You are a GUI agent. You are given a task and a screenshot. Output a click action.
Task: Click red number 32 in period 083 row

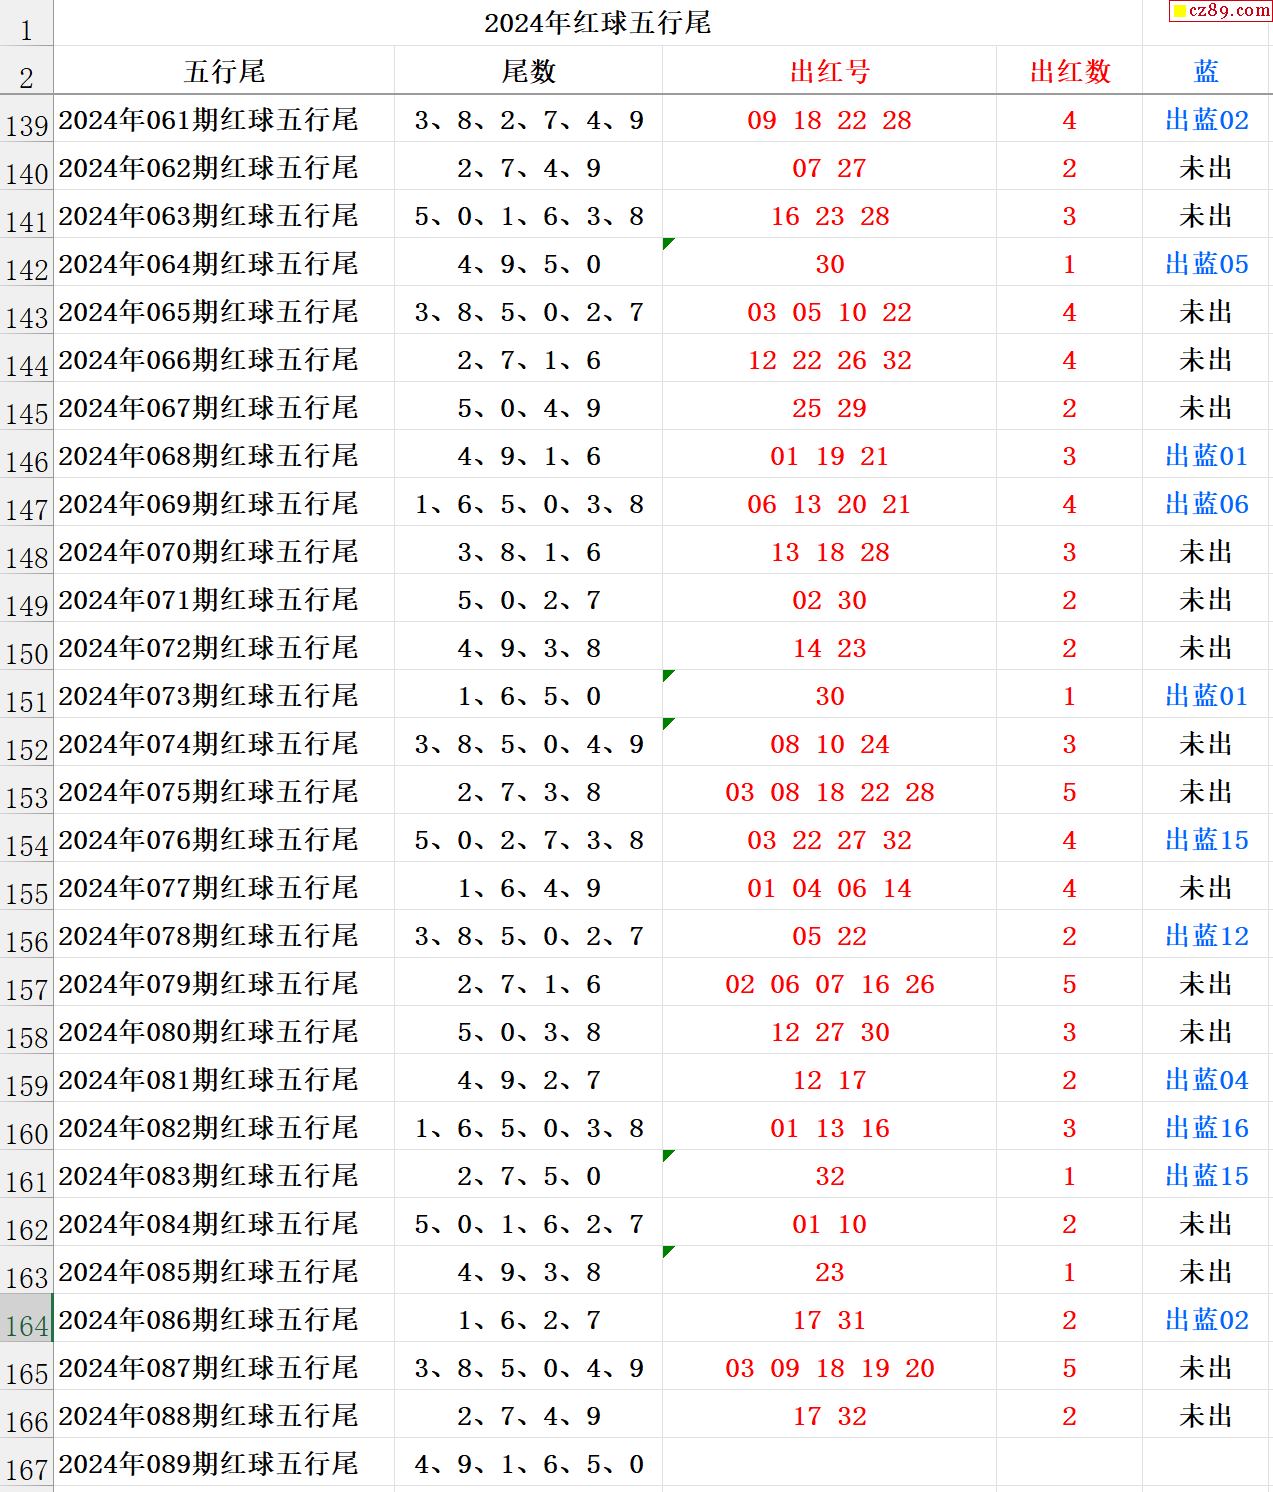[829, 1176]
